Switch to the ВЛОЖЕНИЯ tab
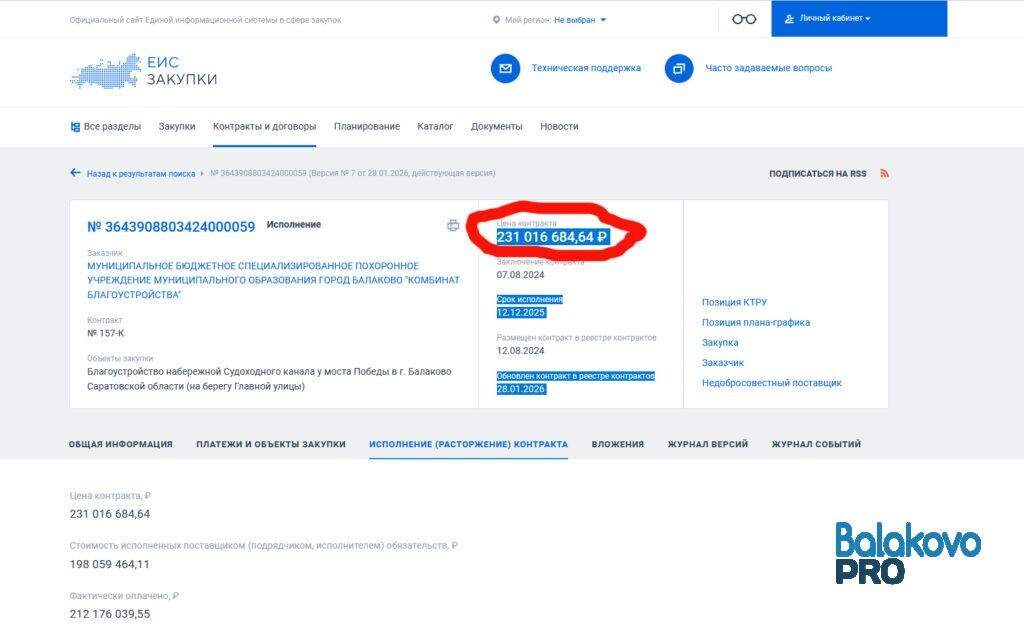The height and width of the screenshot is (638, 1024). click(x=620, y=444)
